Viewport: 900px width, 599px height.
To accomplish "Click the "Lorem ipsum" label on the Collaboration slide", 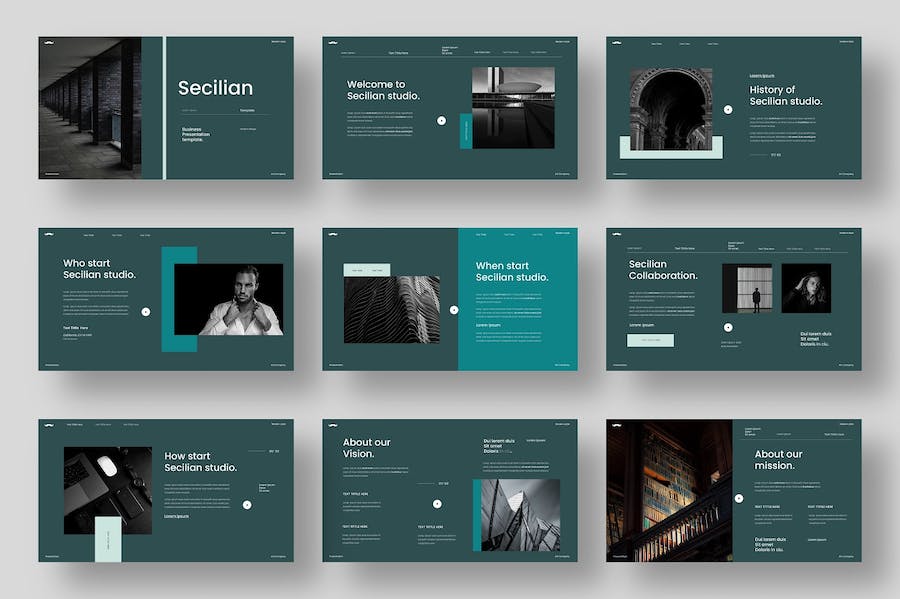I will 641,325.
